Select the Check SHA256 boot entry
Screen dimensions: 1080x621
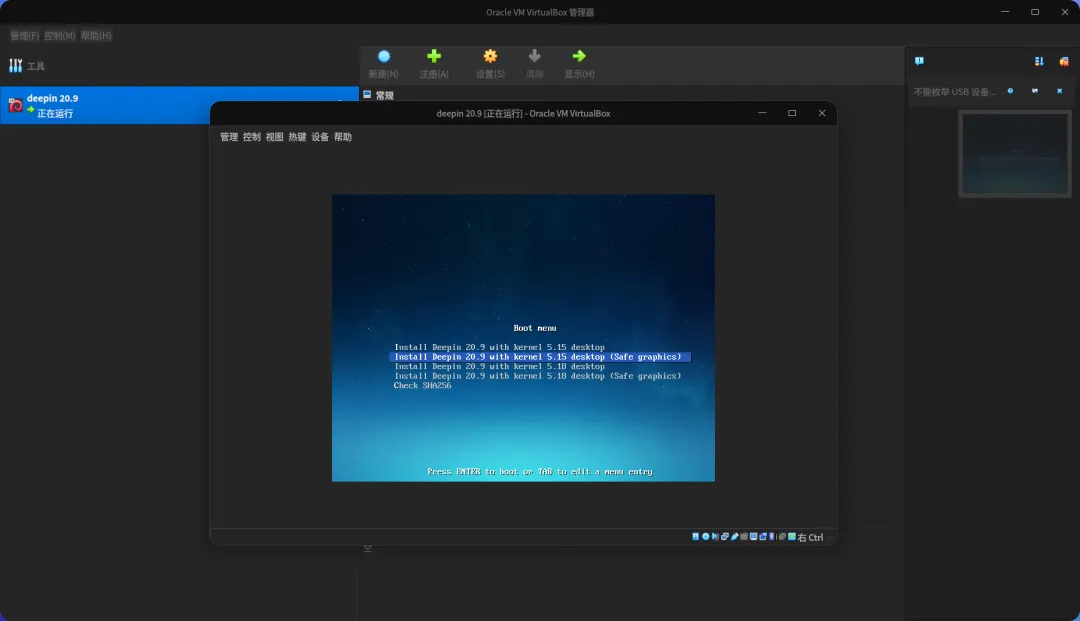[422, 386]
